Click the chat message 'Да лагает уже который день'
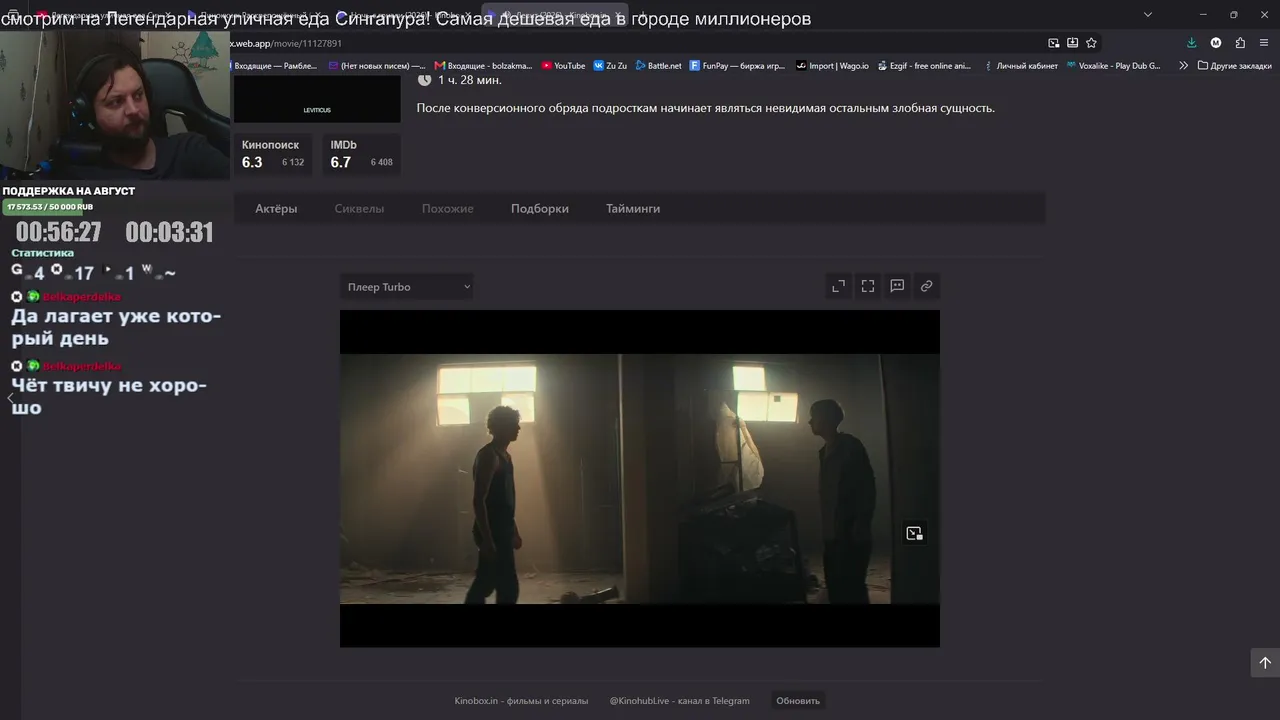This screenshot has width=1280, height=720. [x=116, y=327]
